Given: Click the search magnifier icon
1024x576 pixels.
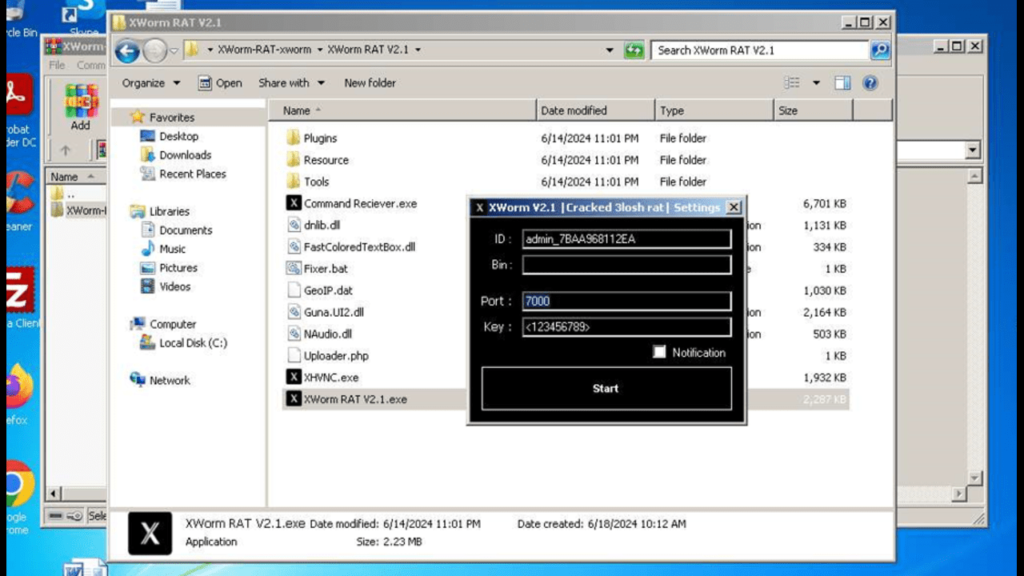Looking at the screenshot, I should (x=880, y=50).
